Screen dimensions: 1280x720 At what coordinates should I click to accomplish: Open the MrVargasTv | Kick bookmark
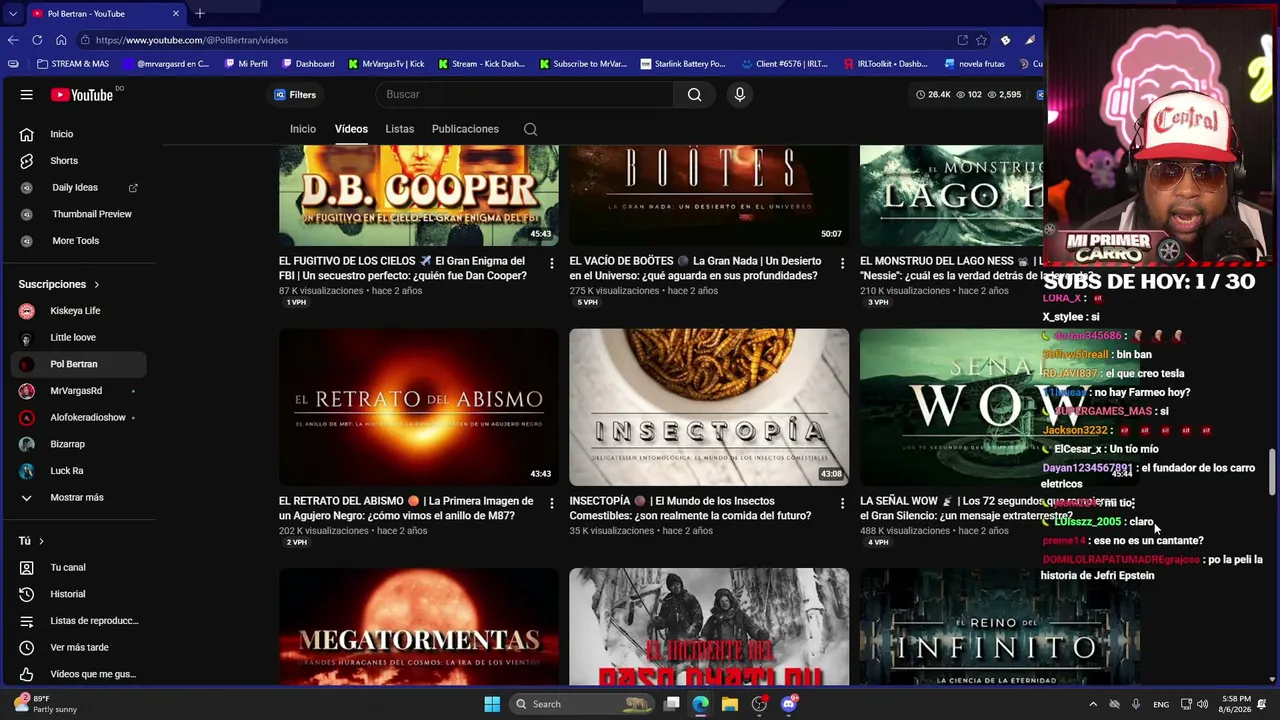point(386,64)
